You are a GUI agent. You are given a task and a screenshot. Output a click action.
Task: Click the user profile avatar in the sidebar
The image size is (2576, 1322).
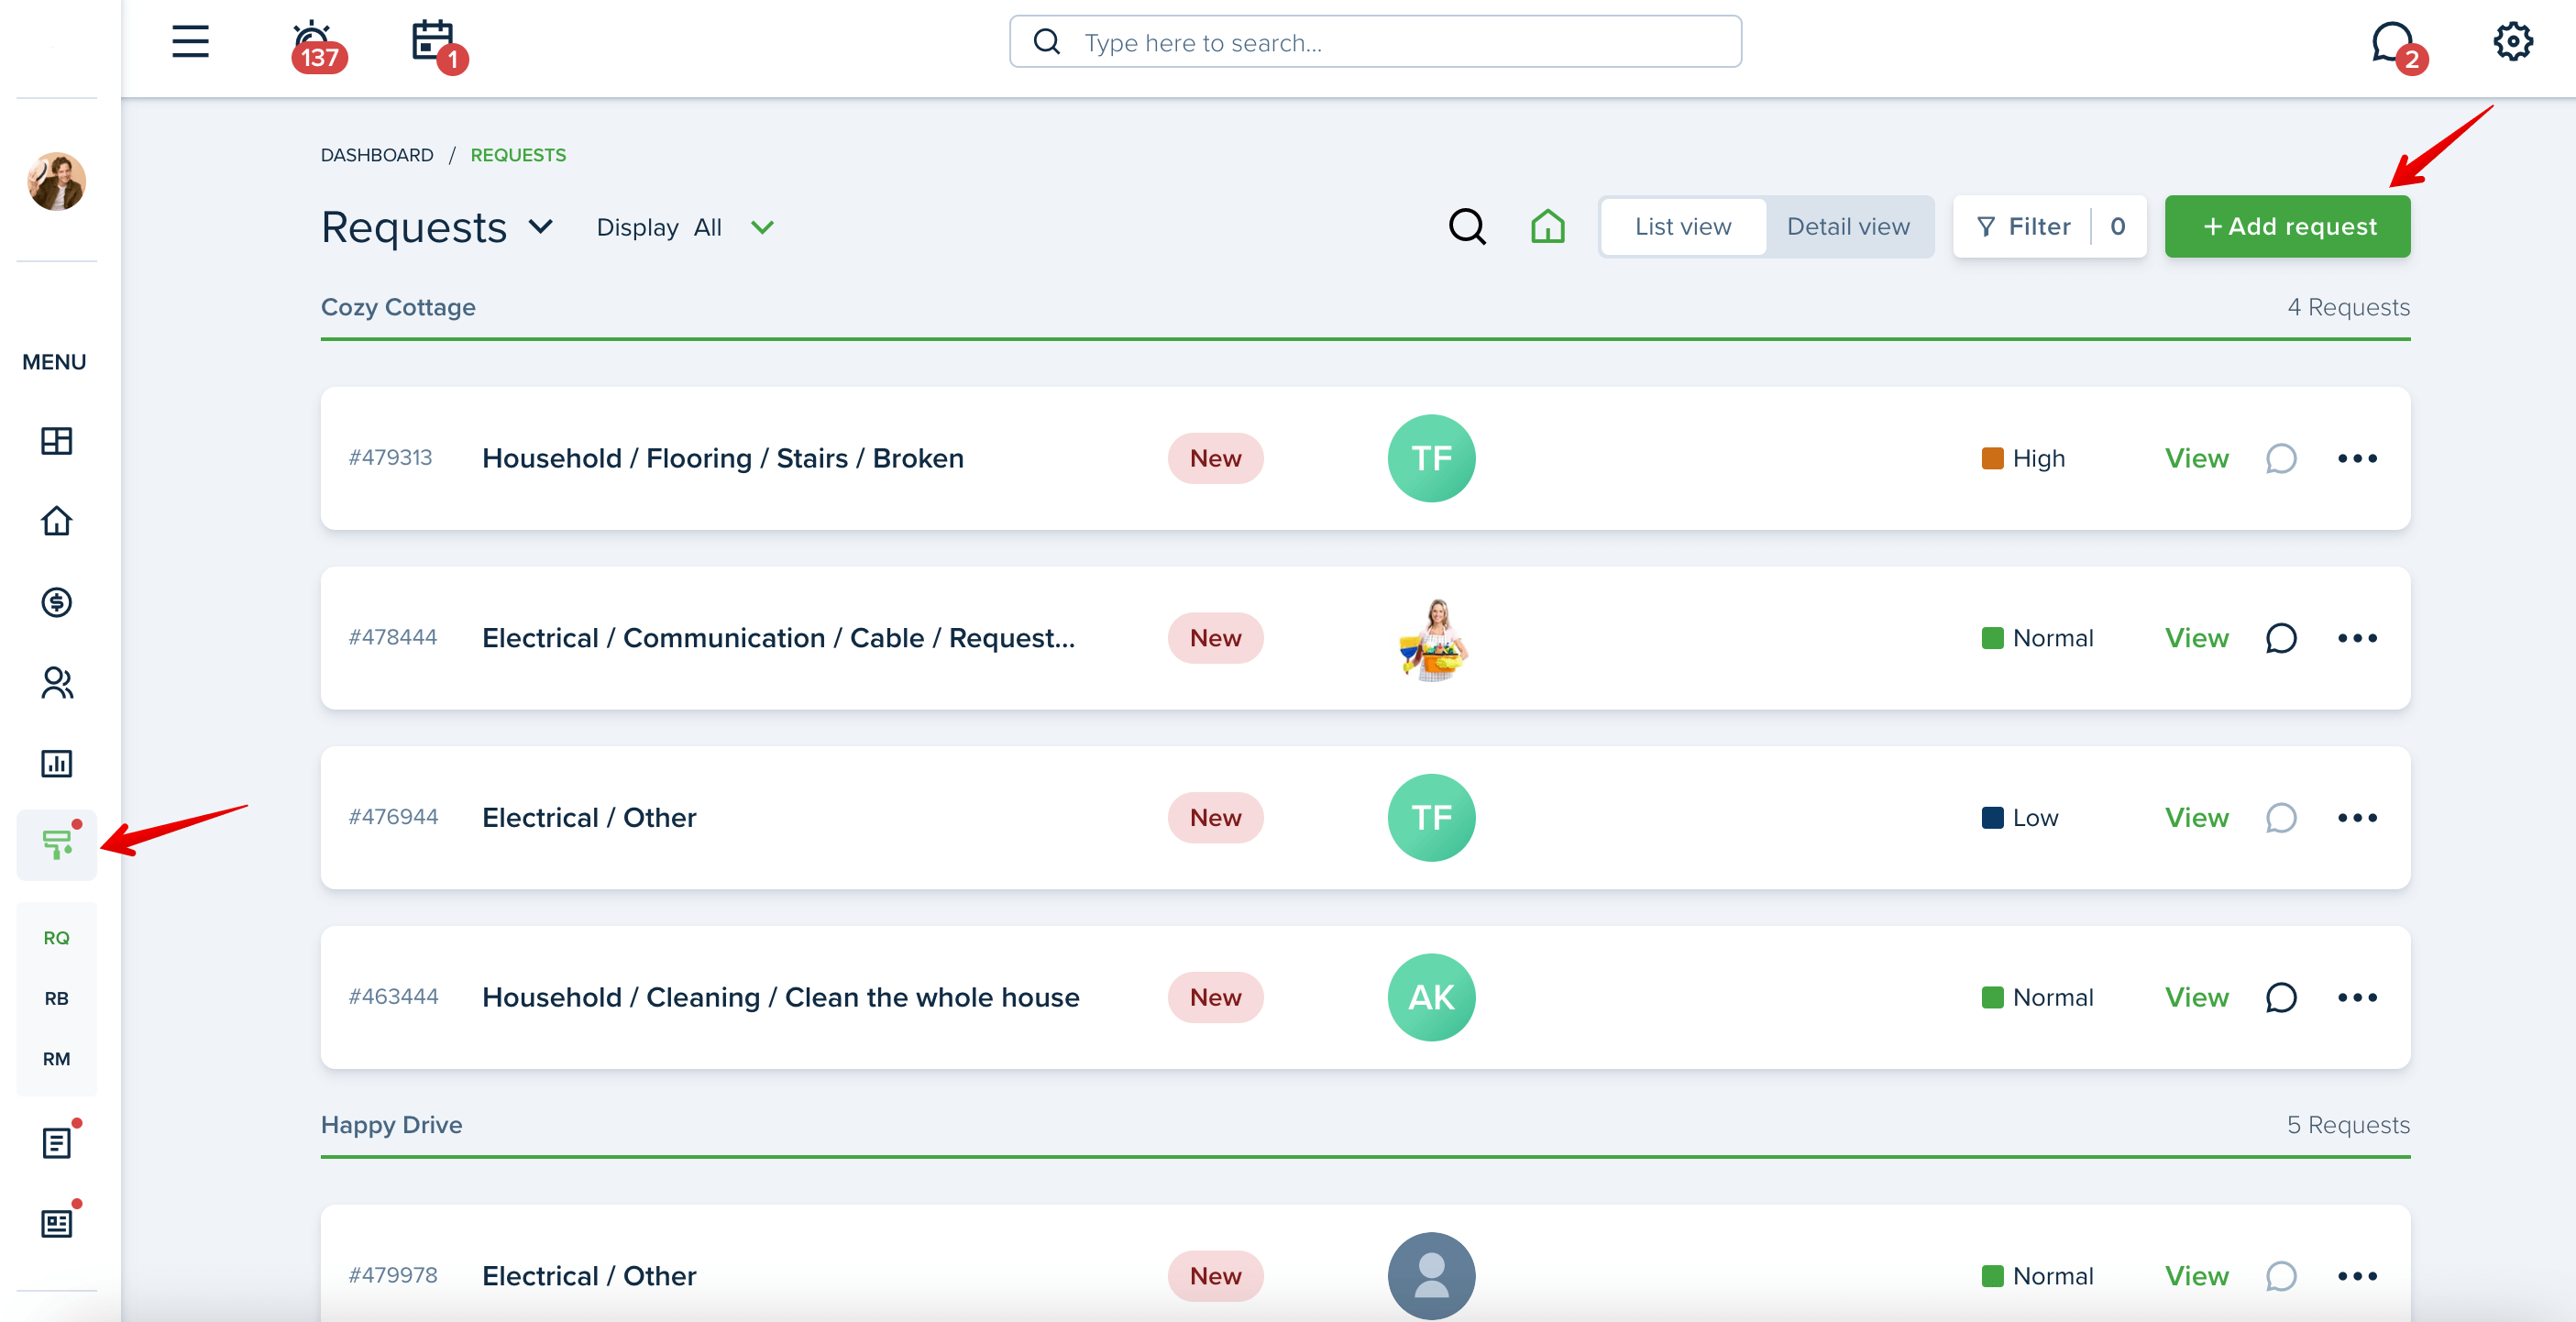pyautogui.click(x=56, y=181)
